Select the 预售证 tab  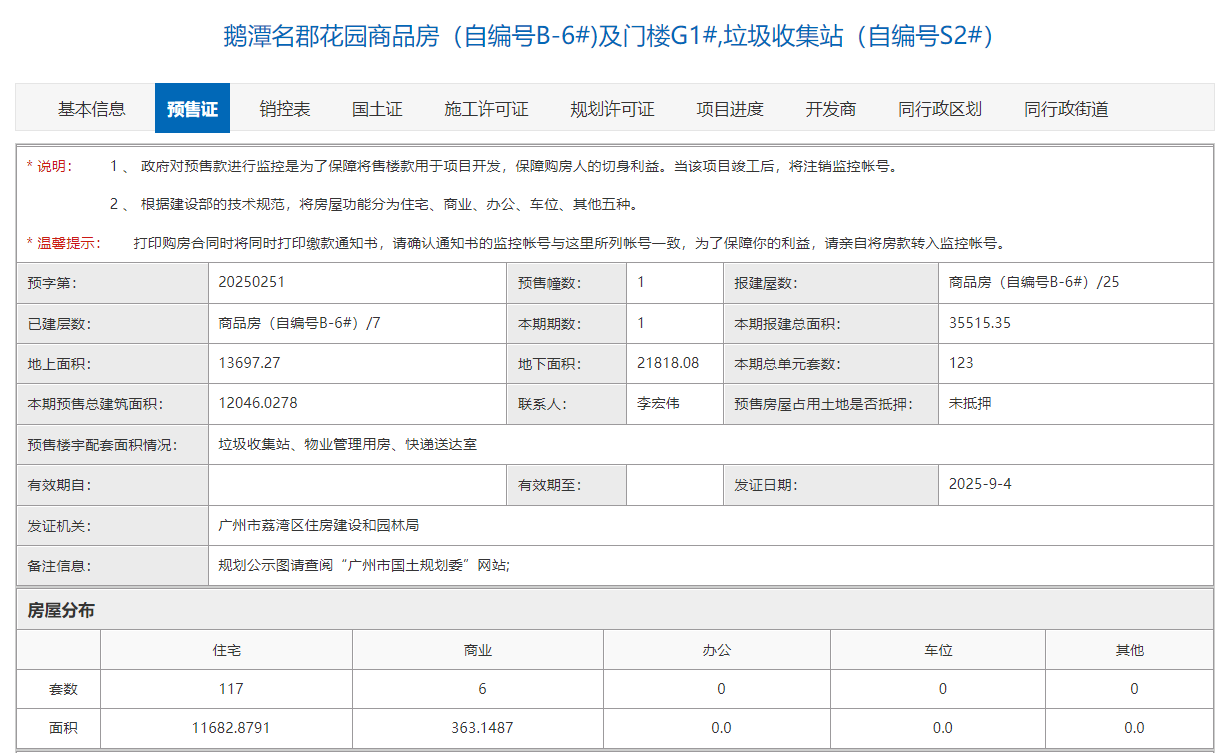192,109
